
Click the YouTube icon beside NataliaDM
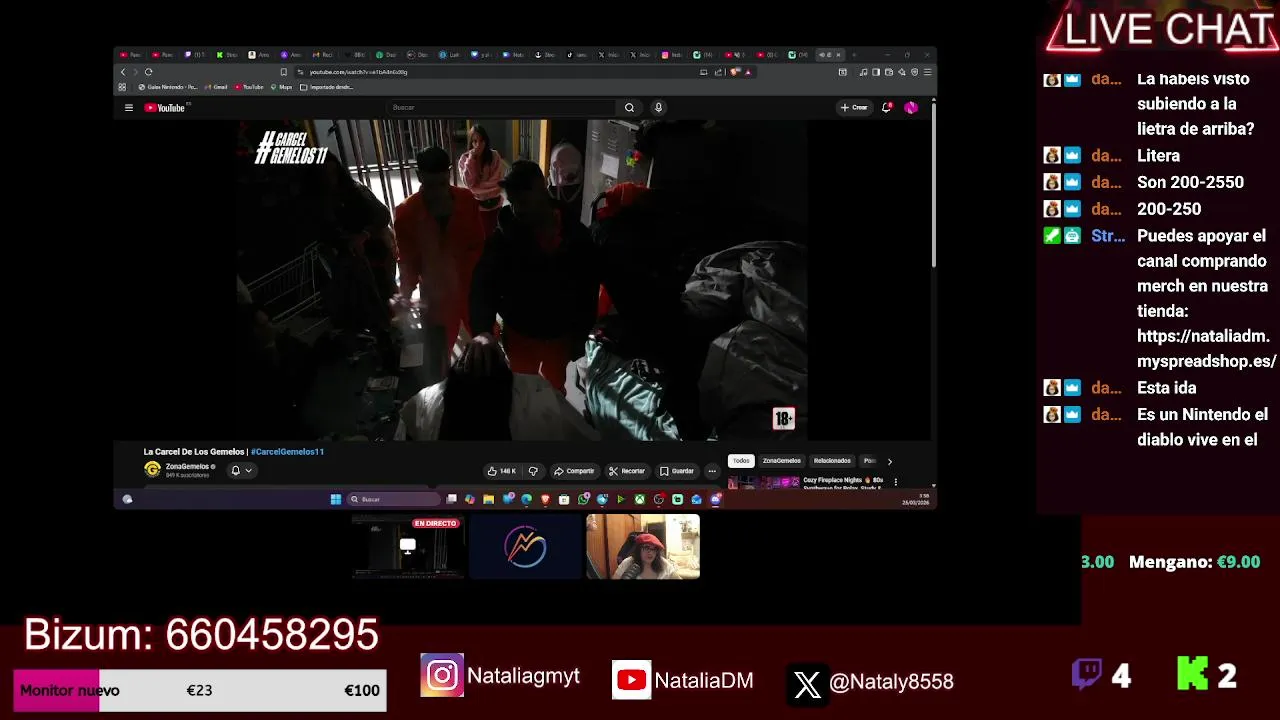tap(631, 680)
